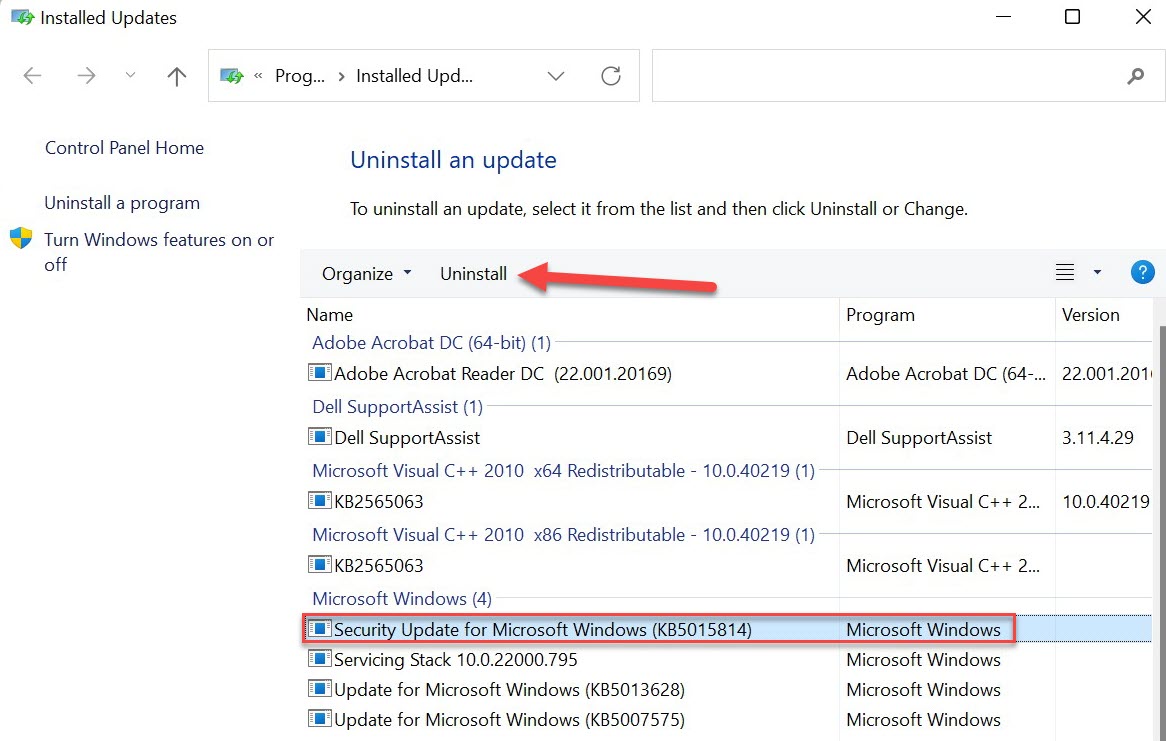Open the recent locations chevron
This screenshot has height=741, width=1166.
130,74
